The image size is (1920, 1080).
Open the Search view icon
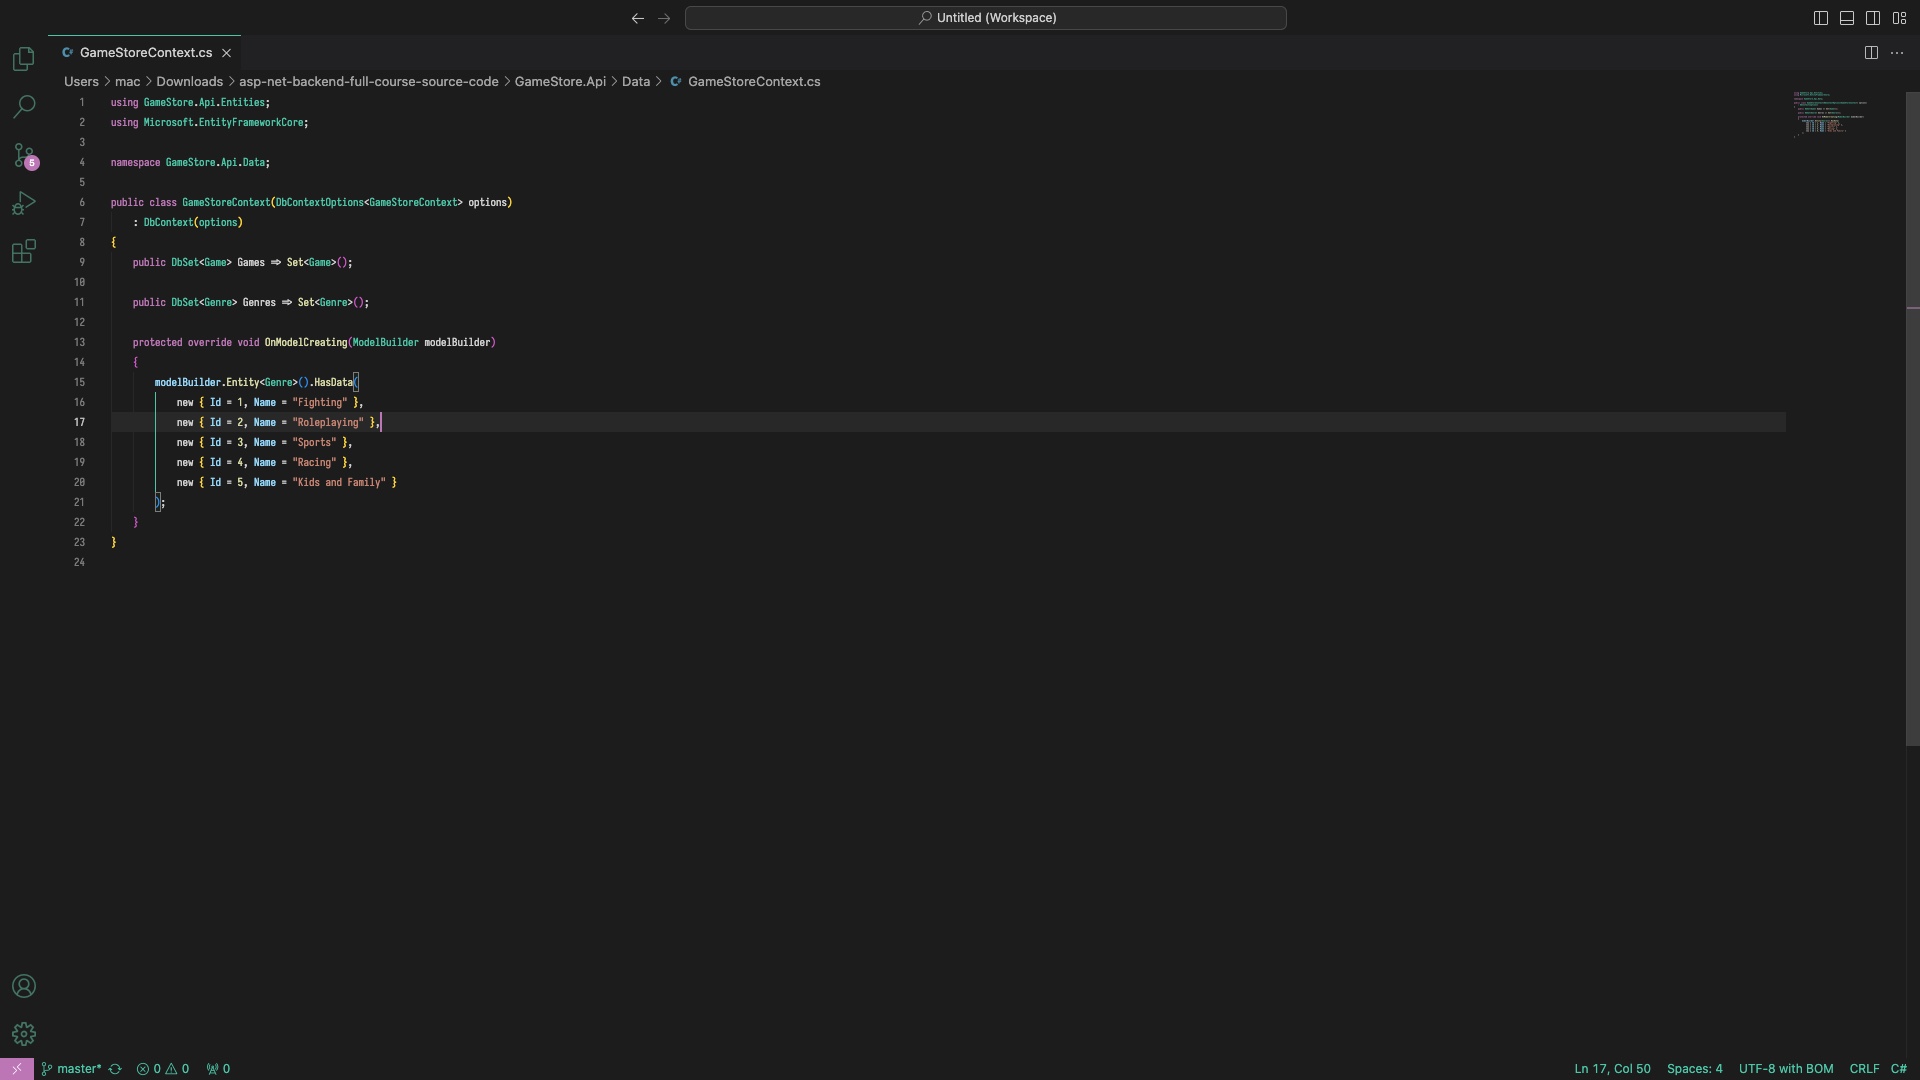point(24,107)
